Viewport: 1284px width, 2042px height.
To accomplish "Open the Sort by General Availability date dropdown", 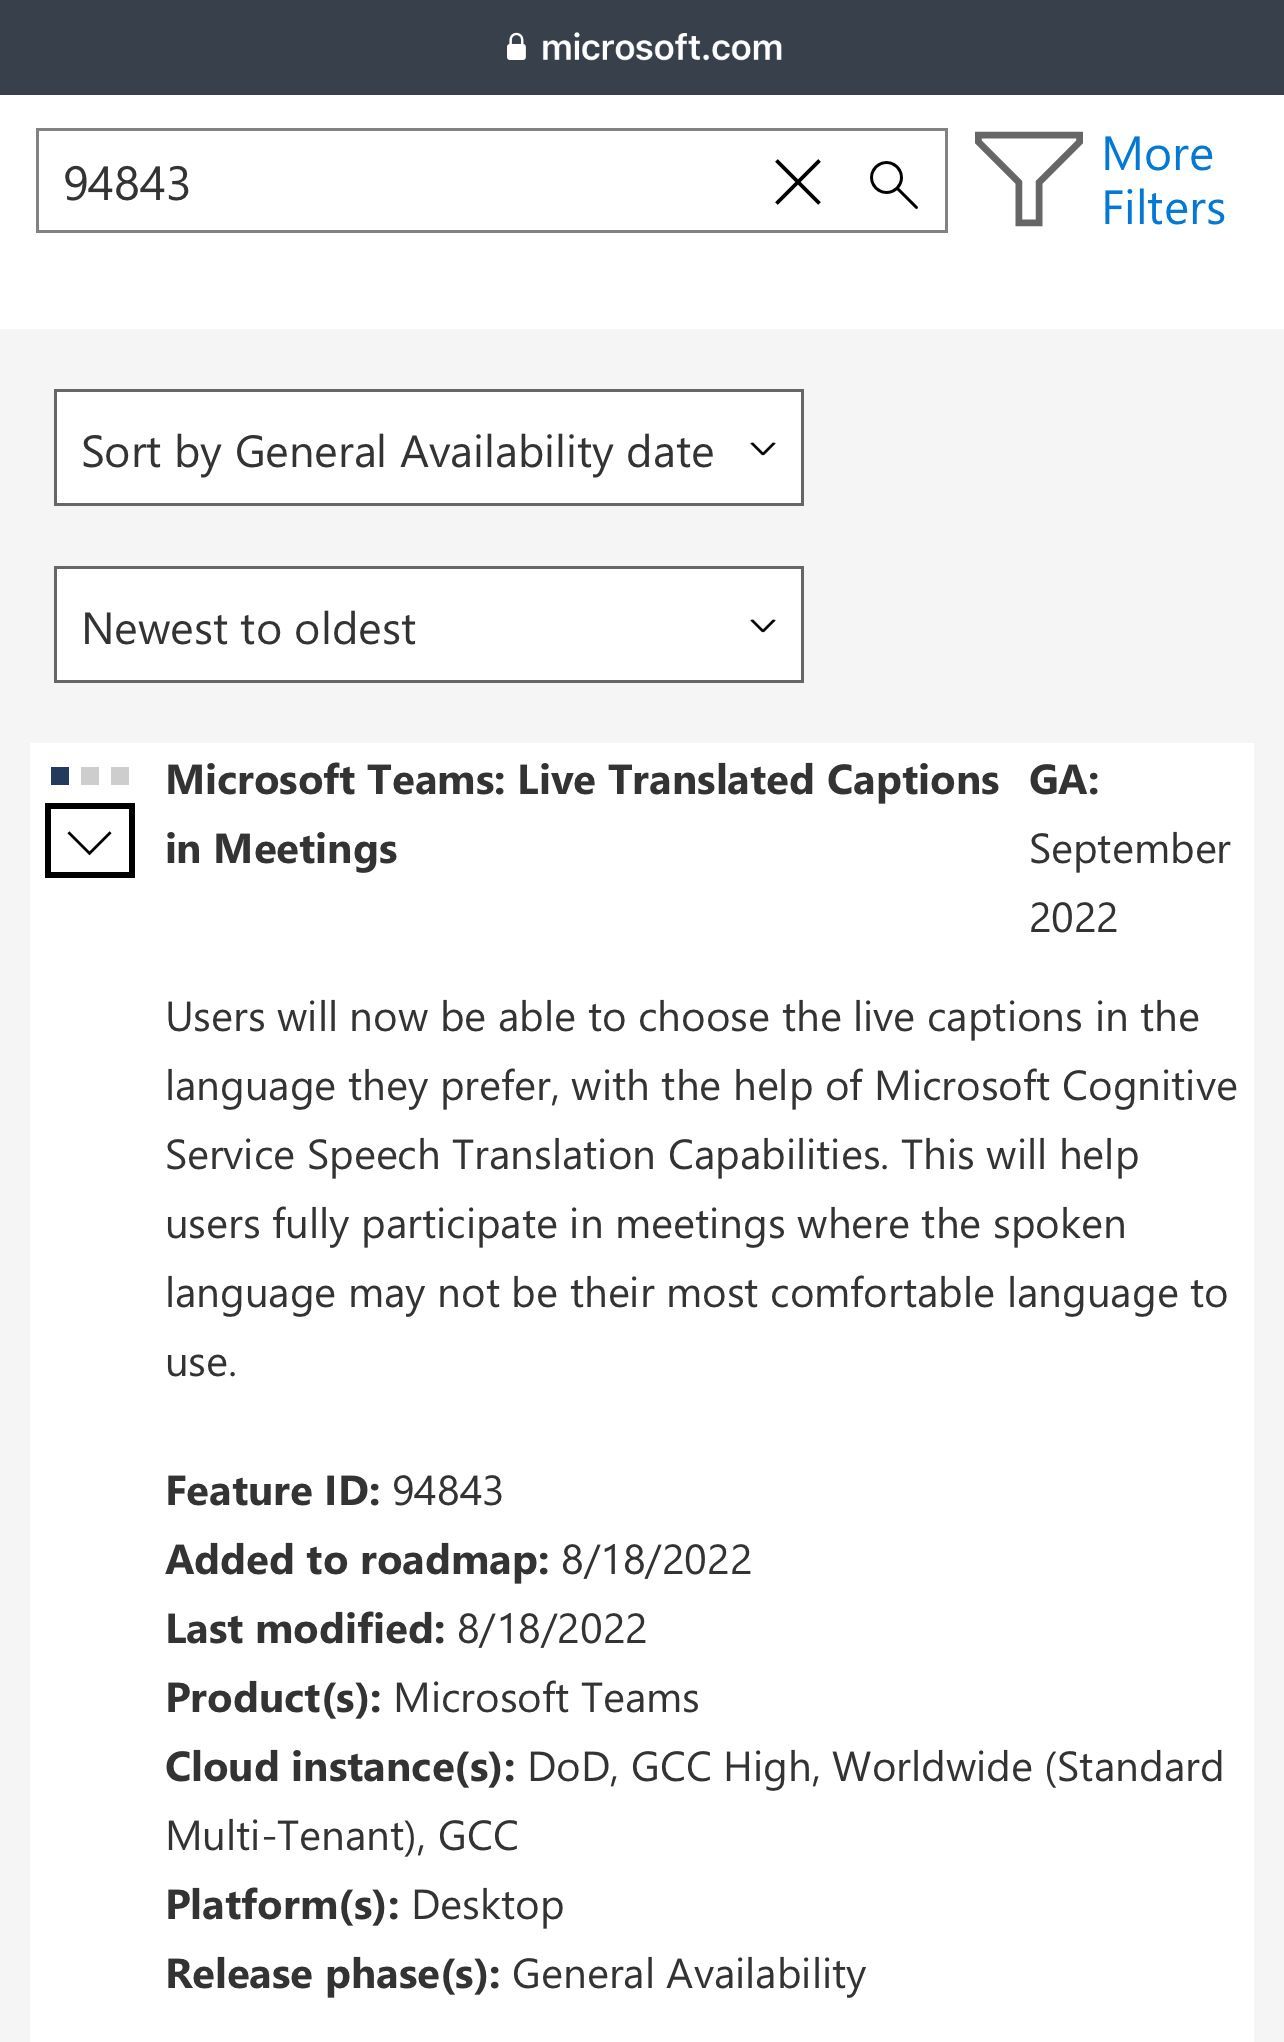I will [428, 448].
